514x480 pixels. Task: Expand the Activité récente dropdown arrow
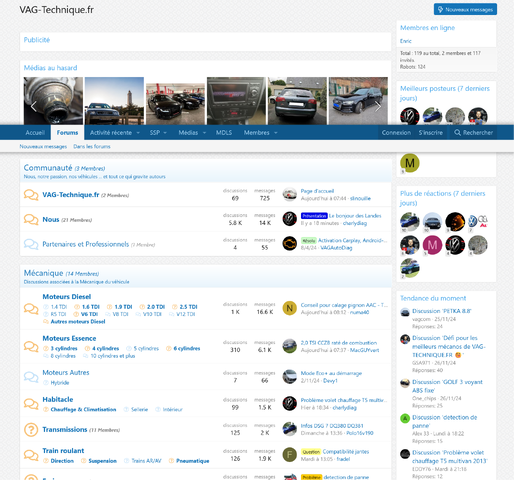pyautogui.click(x=138, y=133)
